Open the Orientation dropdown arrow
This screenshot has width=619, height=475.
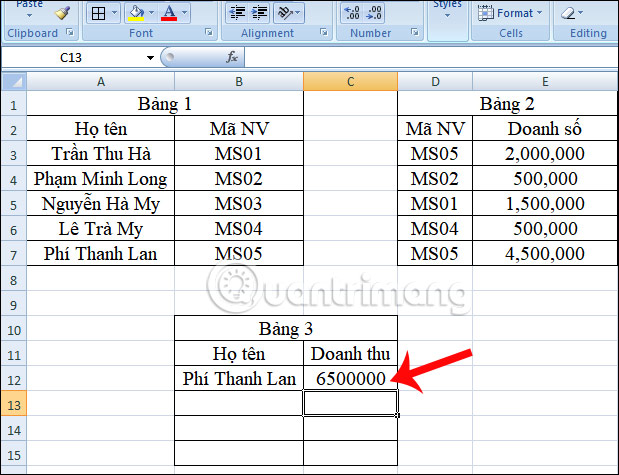(x=298, y=13)
